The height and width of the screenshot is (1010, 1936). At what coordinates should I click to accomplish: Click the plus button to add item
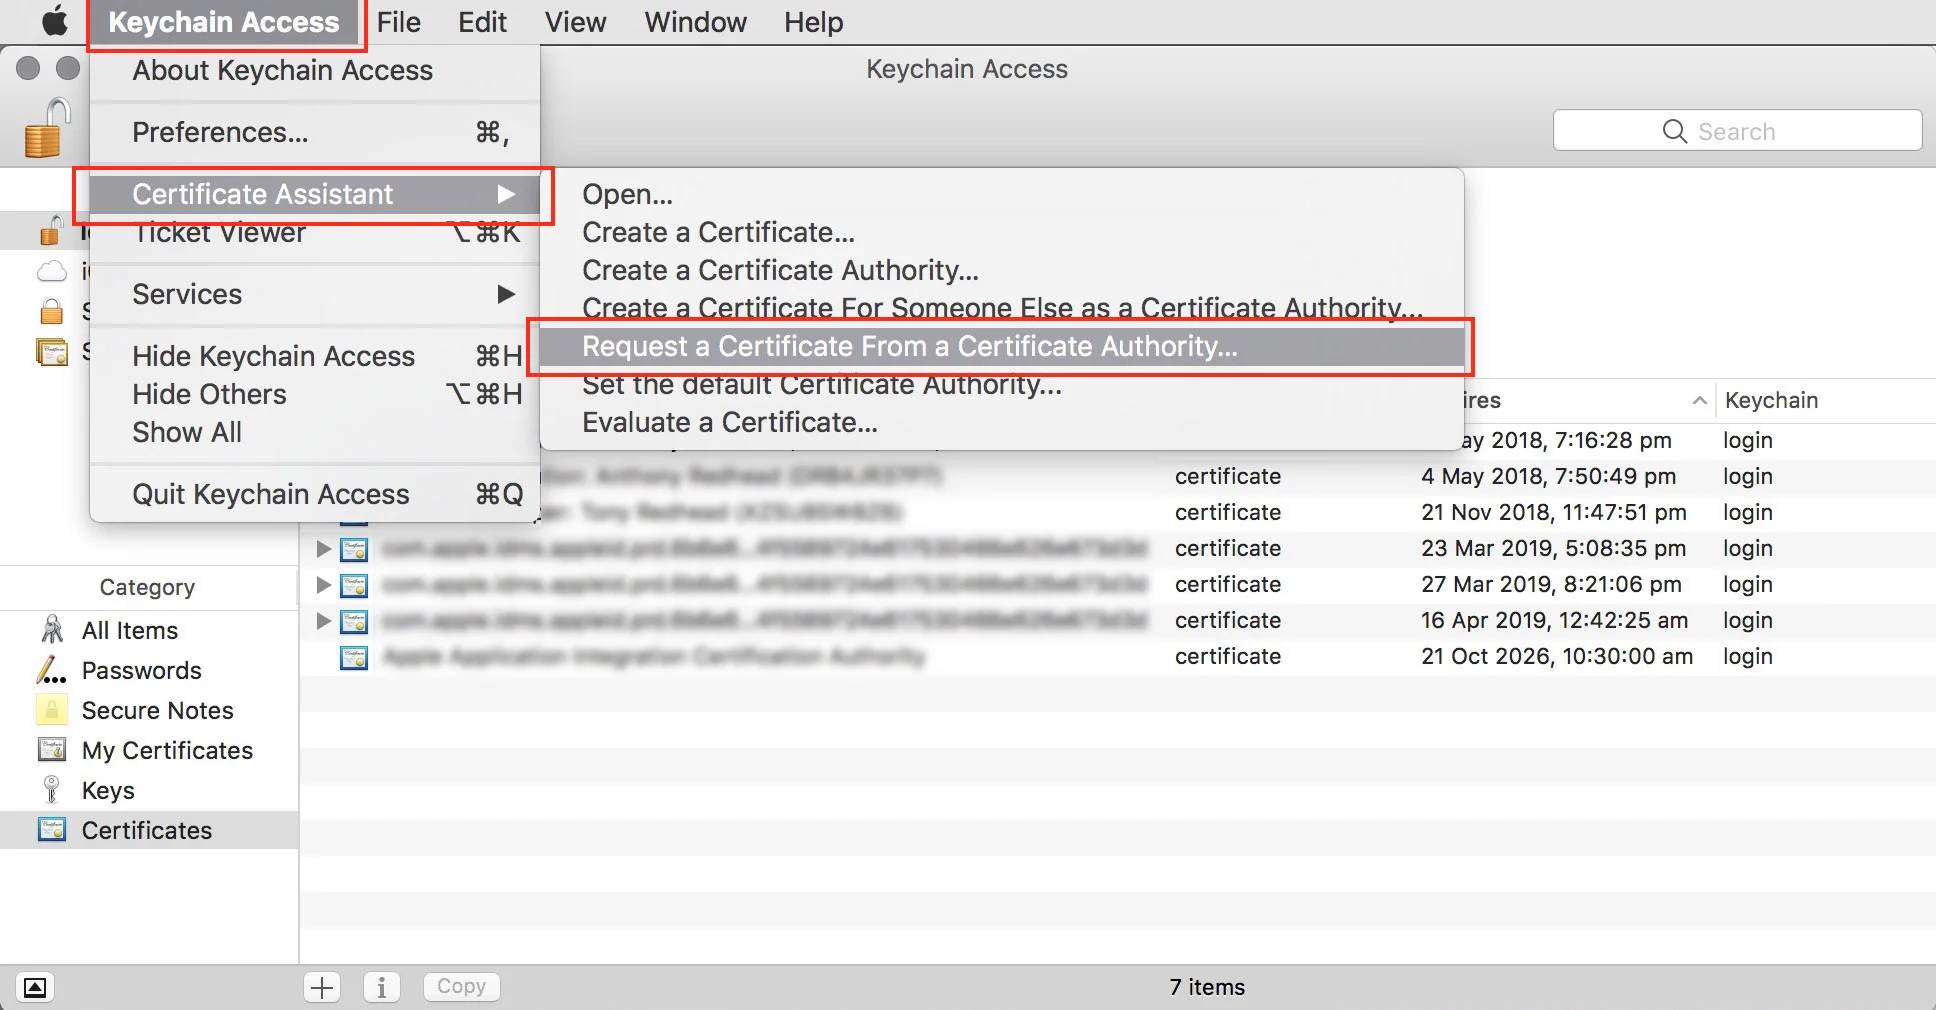(322, 988)
